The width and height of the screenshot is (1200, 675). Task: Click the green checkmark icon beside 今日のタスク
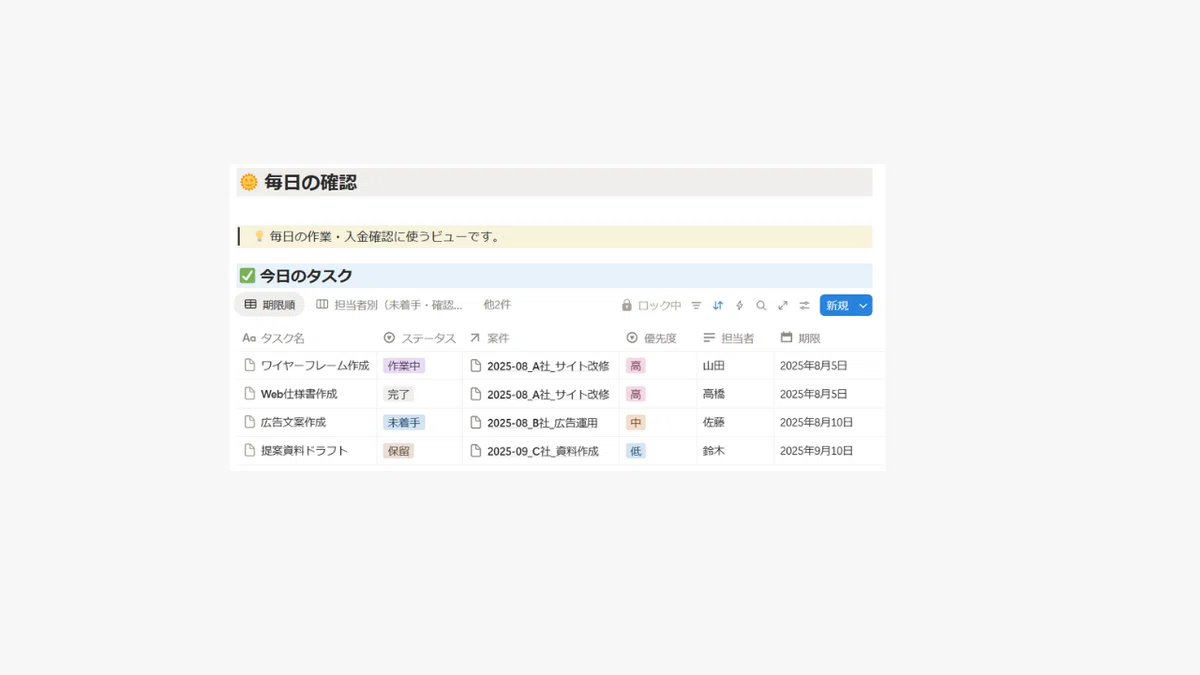point(247,275)
